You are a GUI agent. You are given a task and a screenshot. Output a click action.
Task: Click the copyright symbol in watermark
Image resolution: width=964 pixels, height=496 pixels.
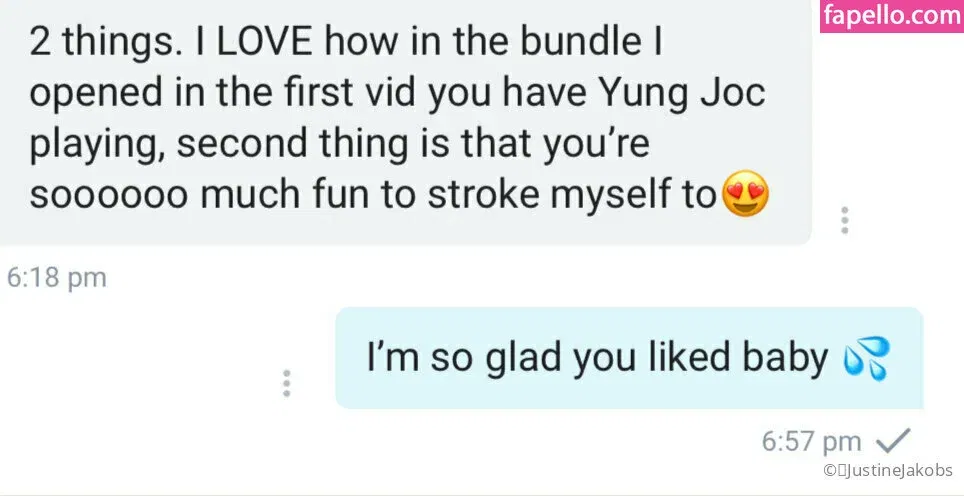pos(828,470)
